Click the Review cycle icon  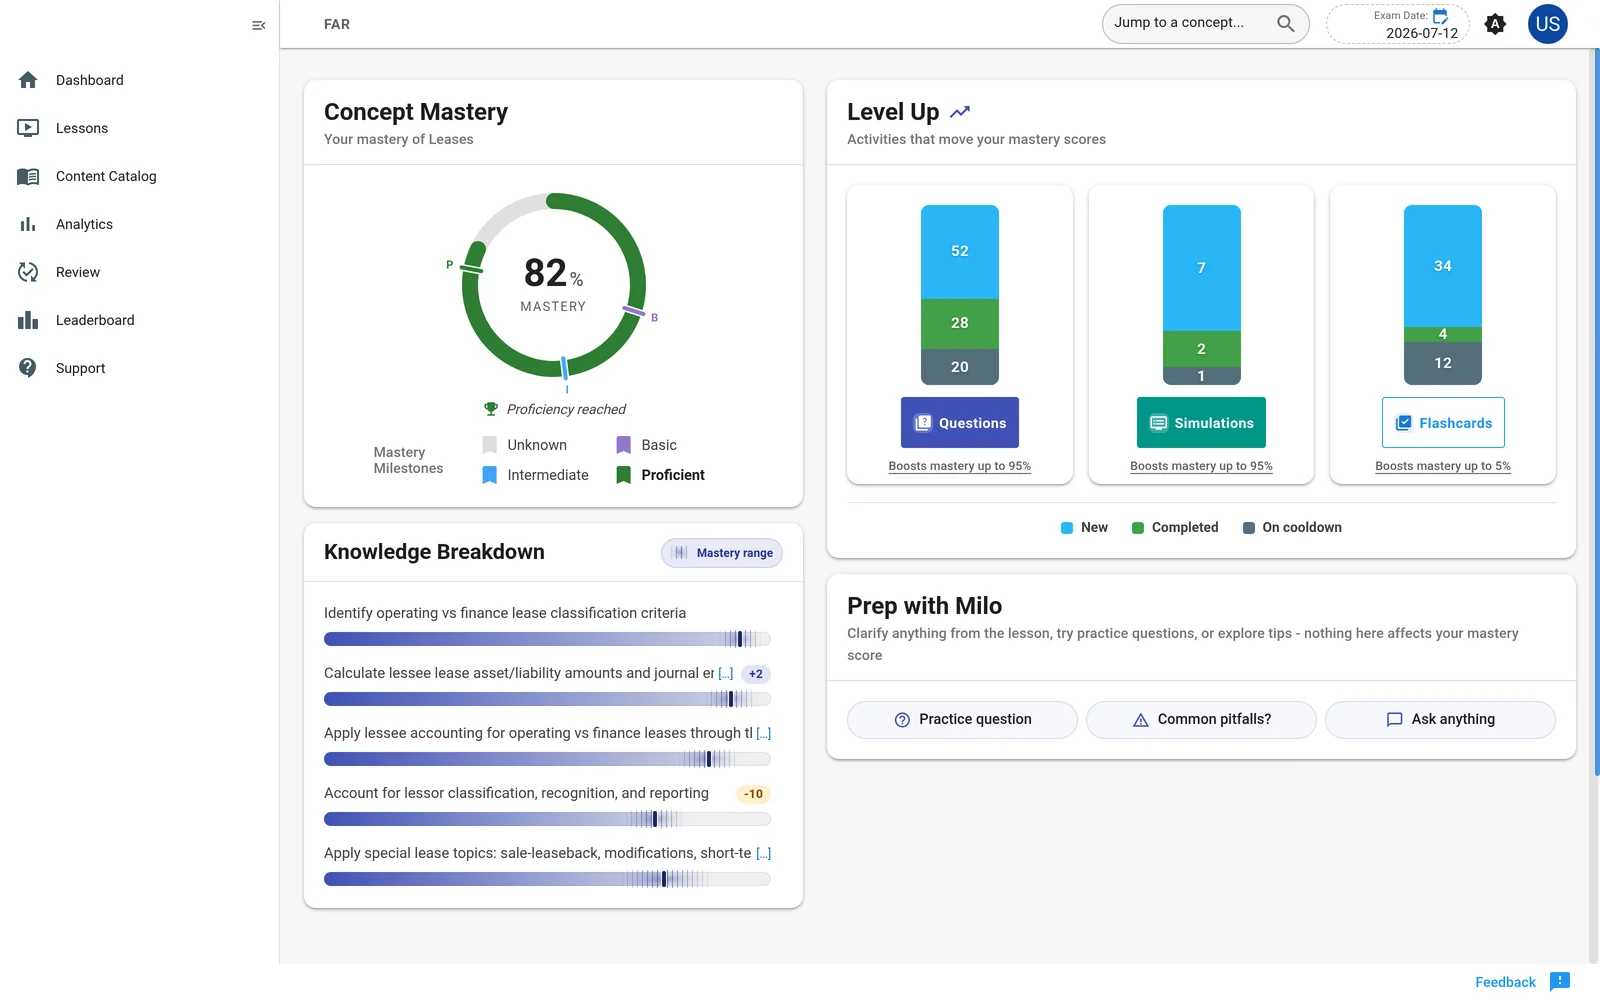coord(28,272)
